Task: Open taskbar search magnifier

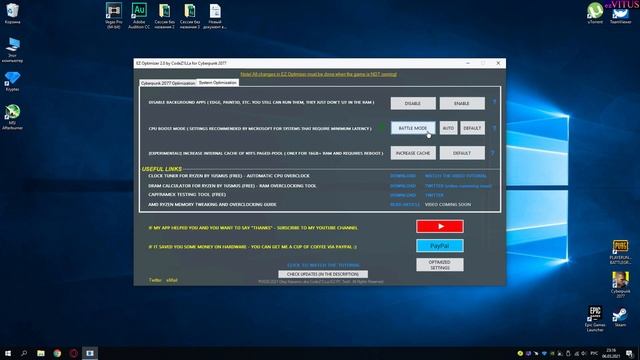Action: click(24, 353)
